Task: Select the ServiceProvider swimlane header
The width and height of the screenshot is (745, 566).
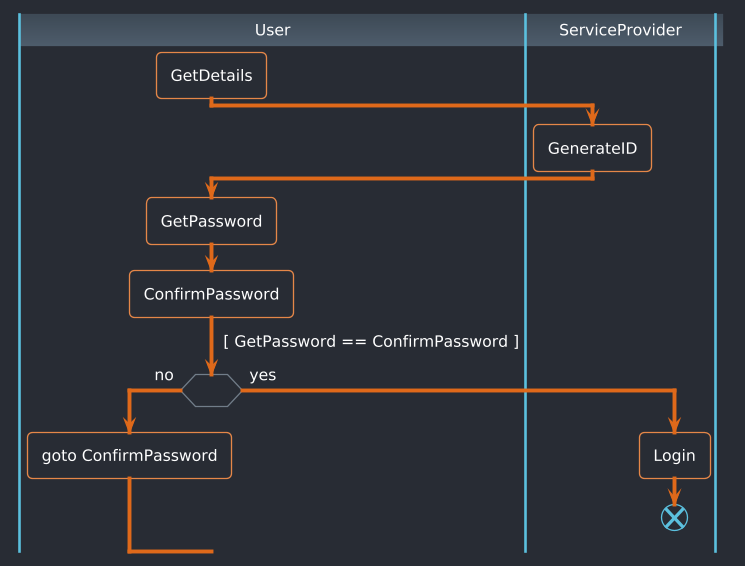Action: click(620, 30)
